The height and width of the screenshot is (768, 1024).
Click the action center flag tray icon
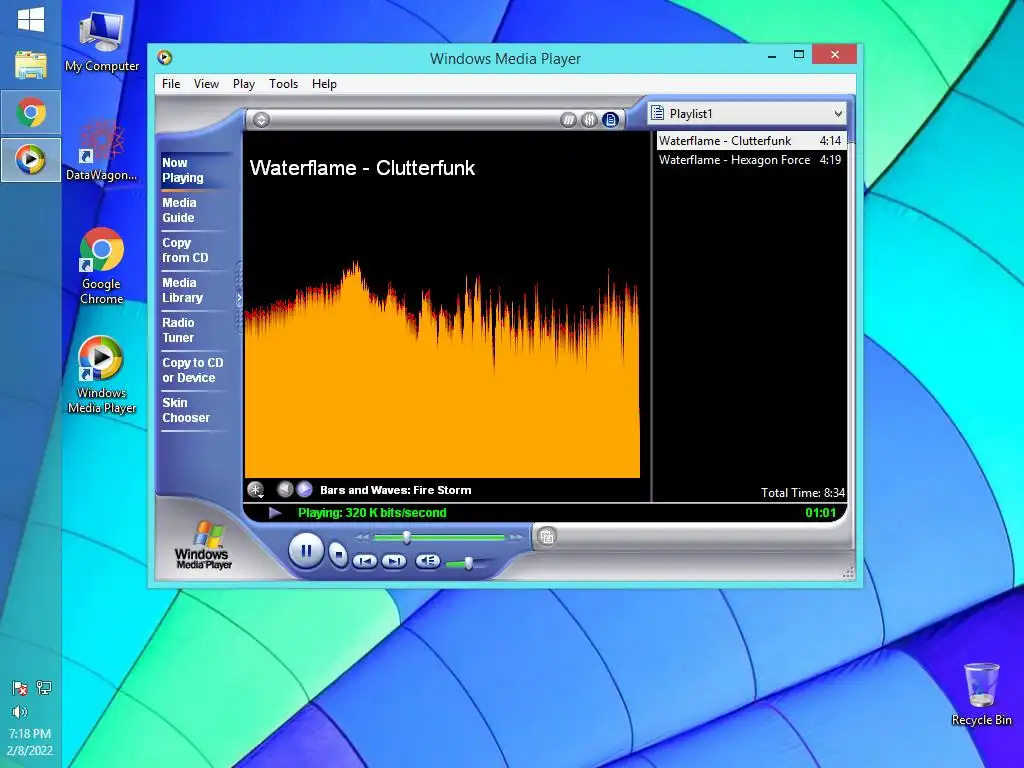pyautogui.click(x=20, y=688)
